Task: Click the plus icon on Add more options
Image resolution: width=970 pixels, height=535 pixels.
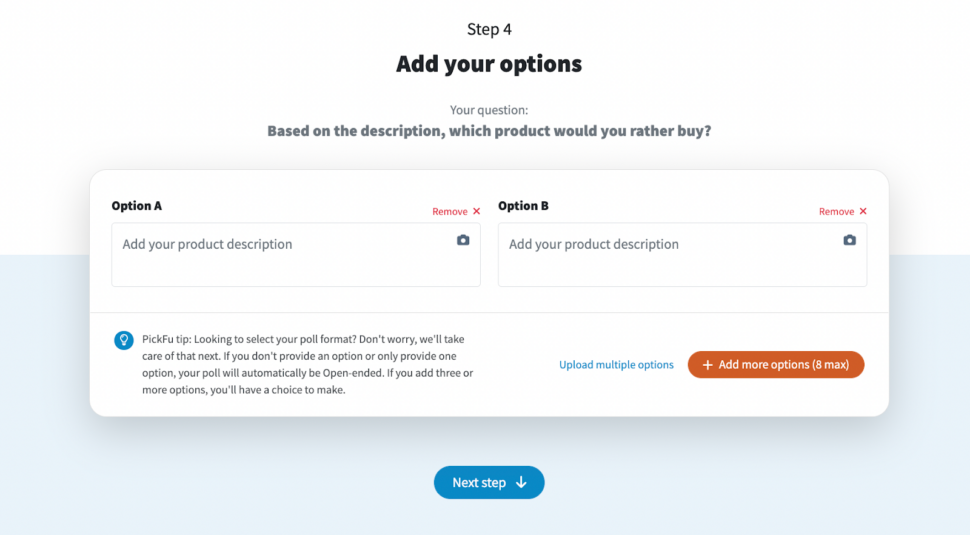Action: pos(707,365)
